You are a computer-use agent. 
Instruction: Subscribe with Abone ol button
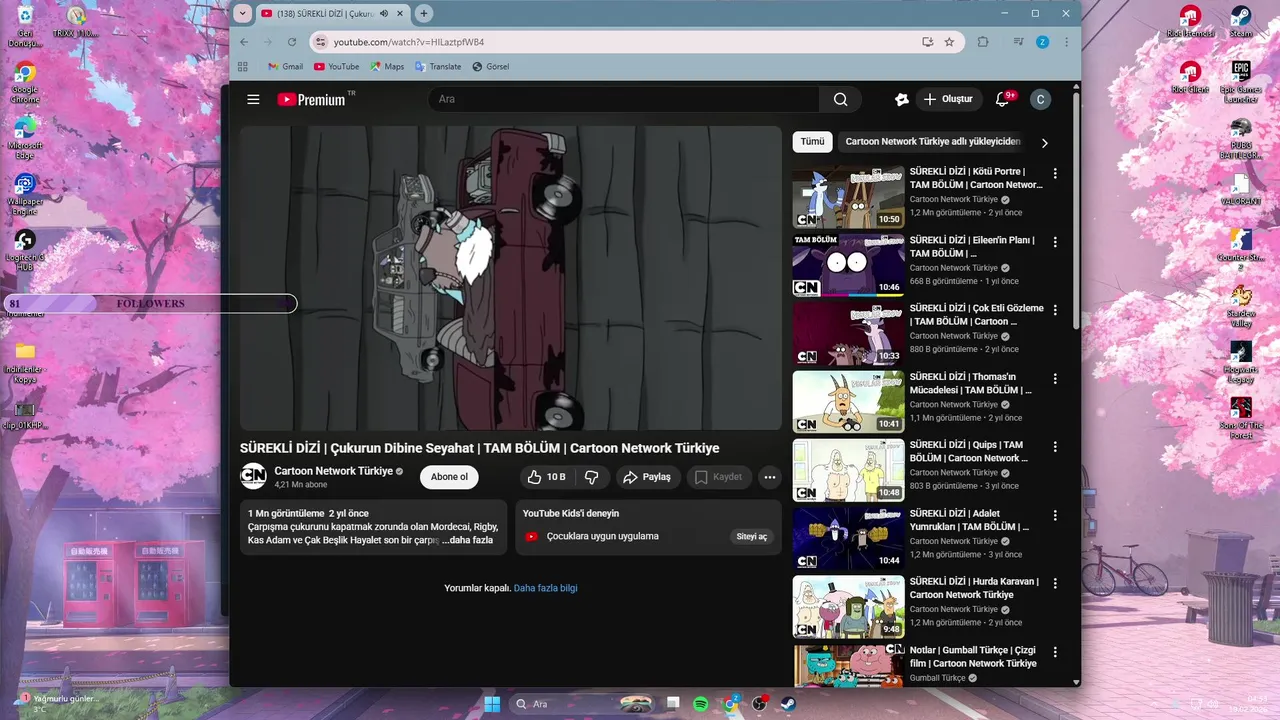click(449, 477)
